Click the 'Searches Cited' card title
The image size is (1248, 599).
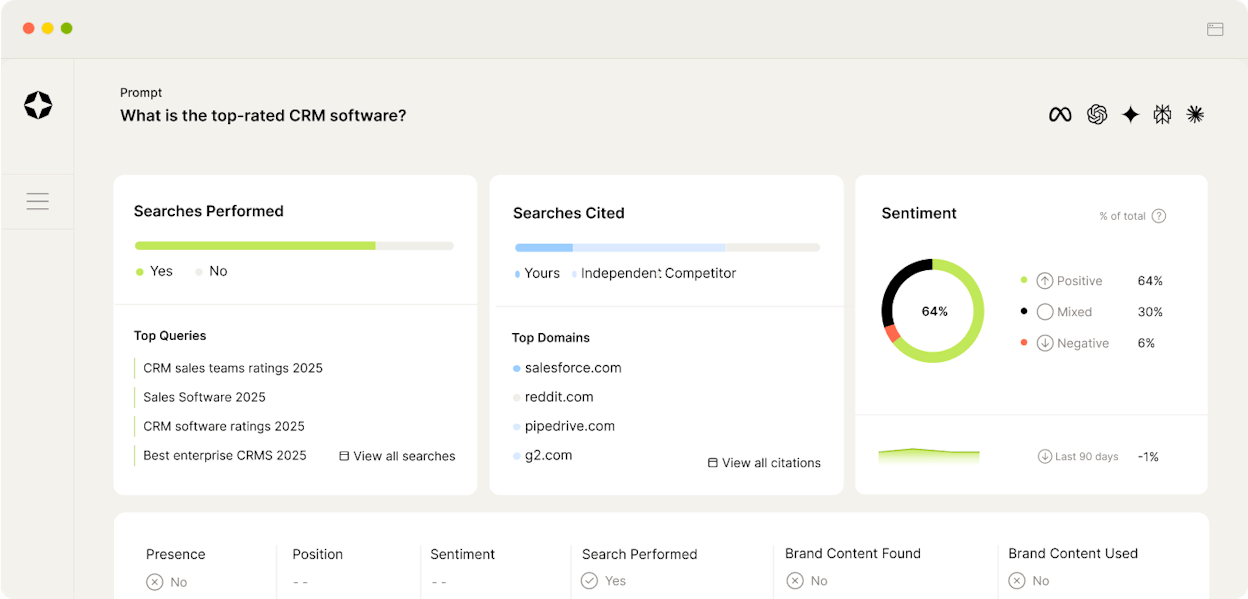(569, 213)
